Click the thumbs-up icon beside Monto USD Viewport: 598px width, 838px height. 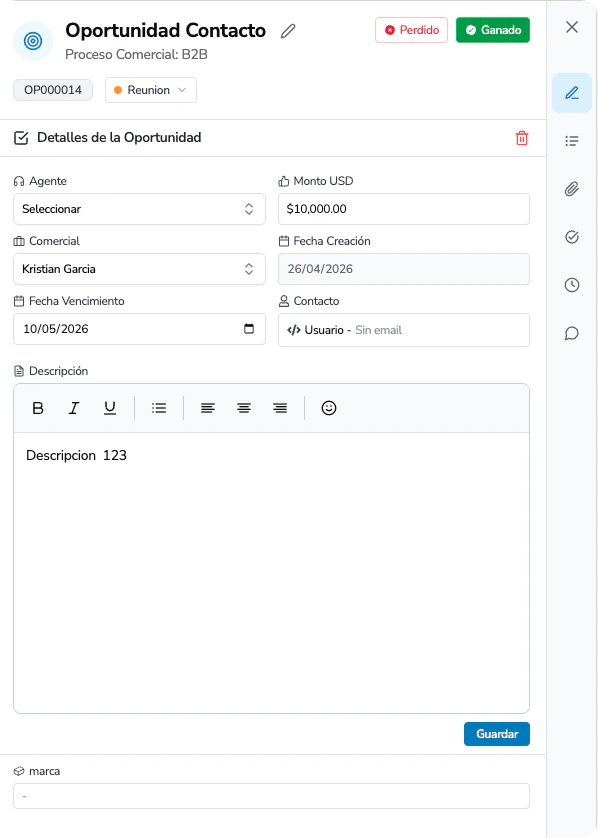pos(284,181)
